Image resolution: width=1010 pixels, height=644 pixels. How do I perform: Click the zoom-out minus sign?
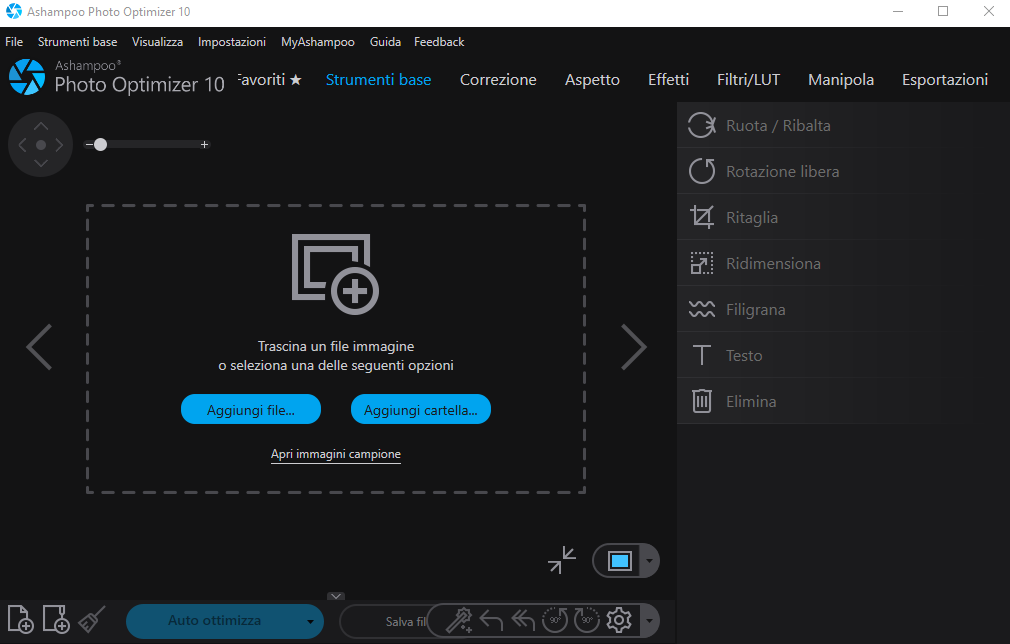89,145
